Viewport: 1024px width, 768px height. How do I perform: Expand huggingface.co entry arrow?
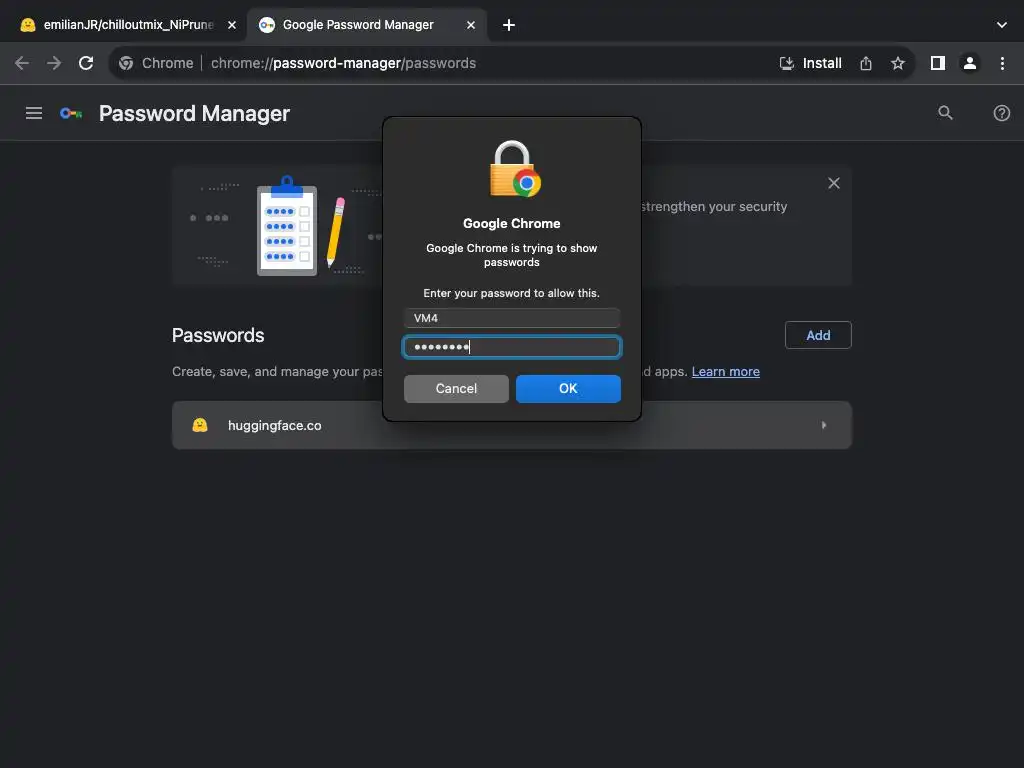tap(824, 425)
